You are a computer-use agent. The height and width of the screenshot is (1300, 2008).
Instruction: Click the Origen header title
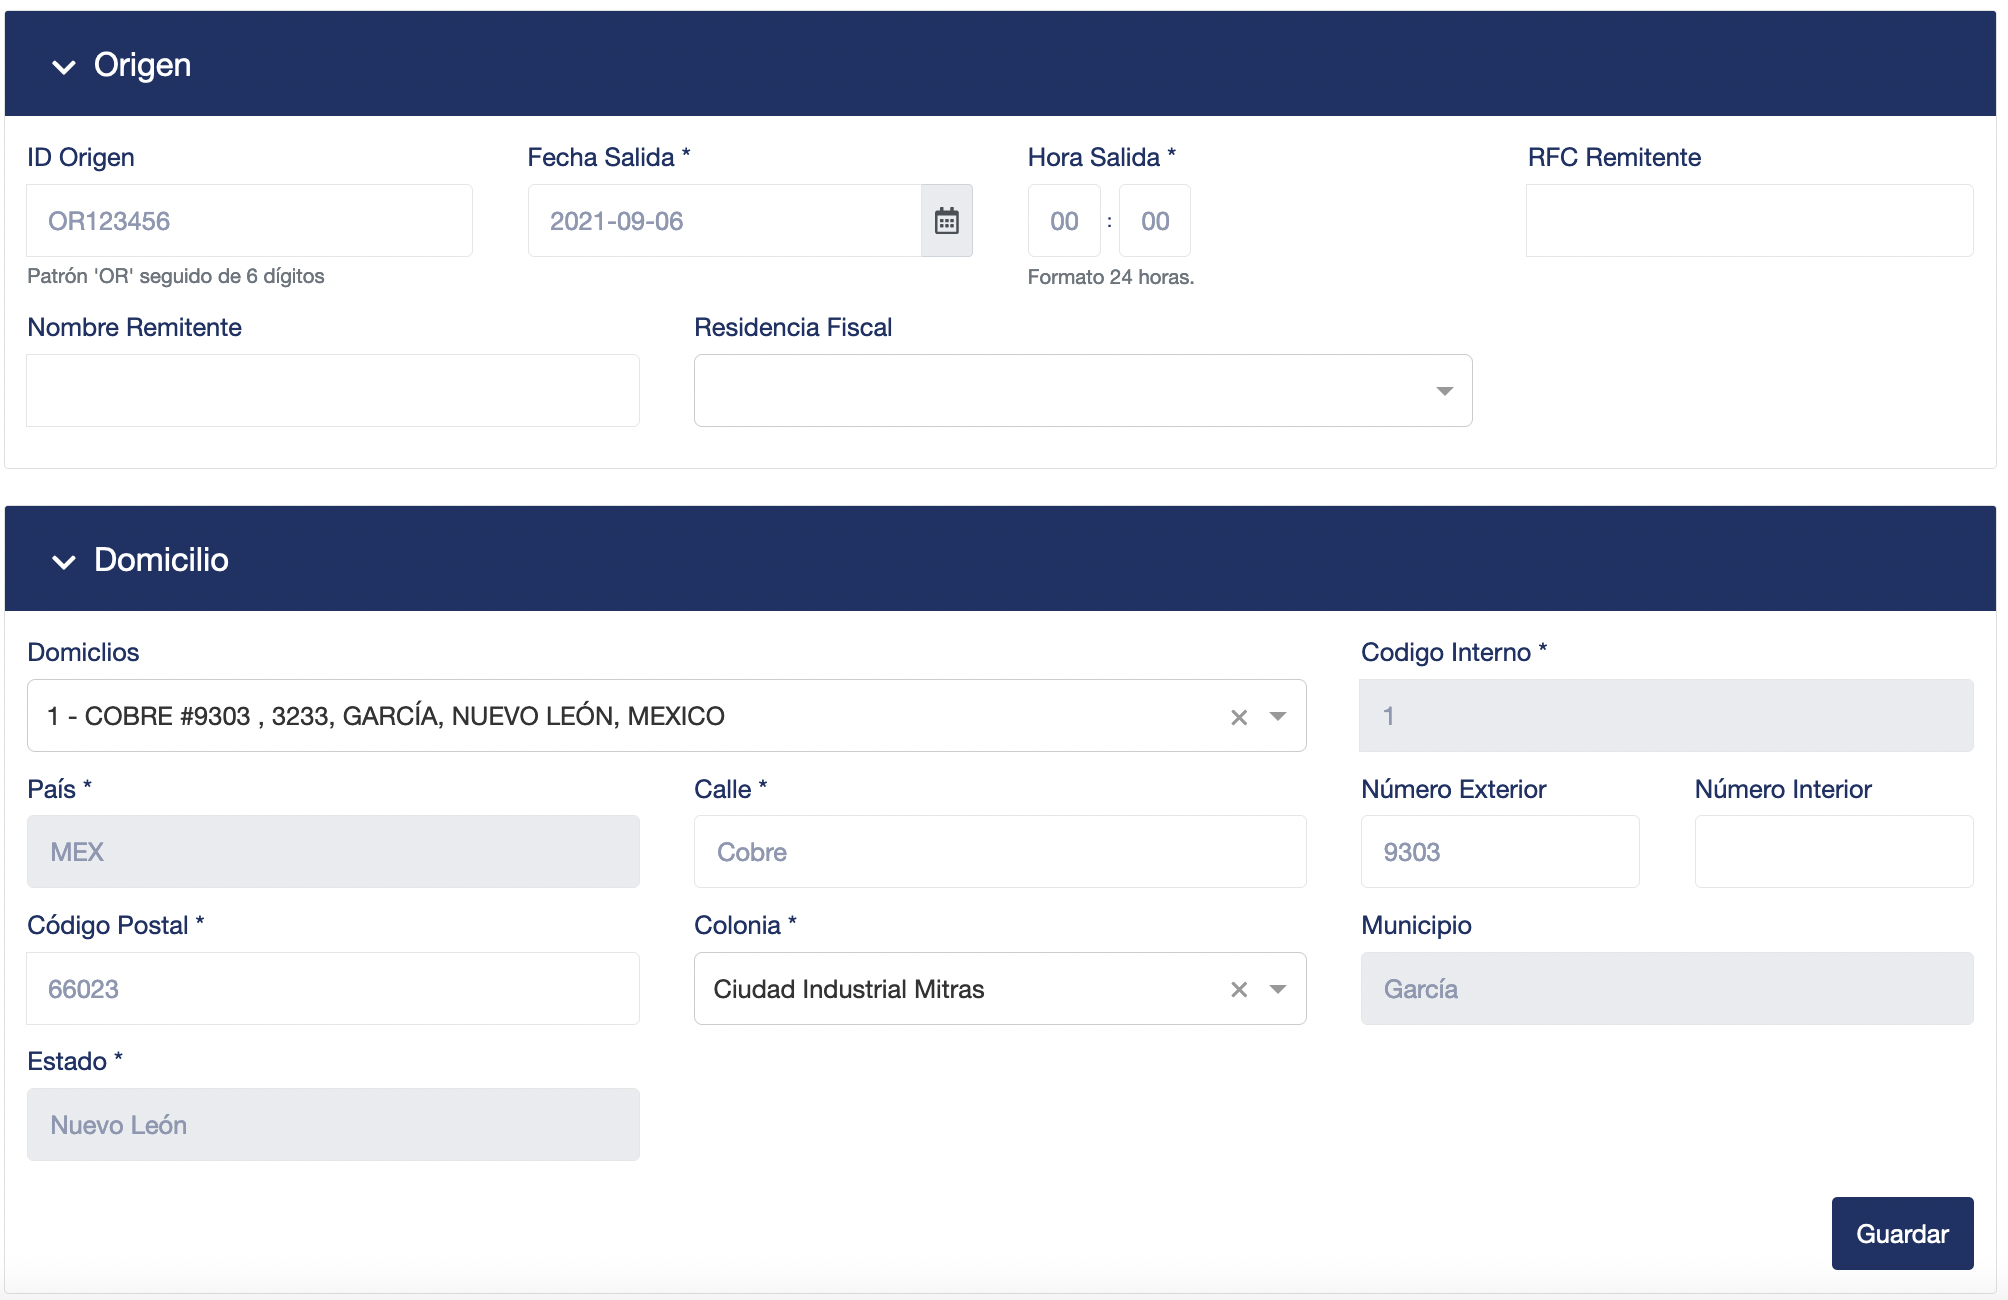tap(142, 65)
